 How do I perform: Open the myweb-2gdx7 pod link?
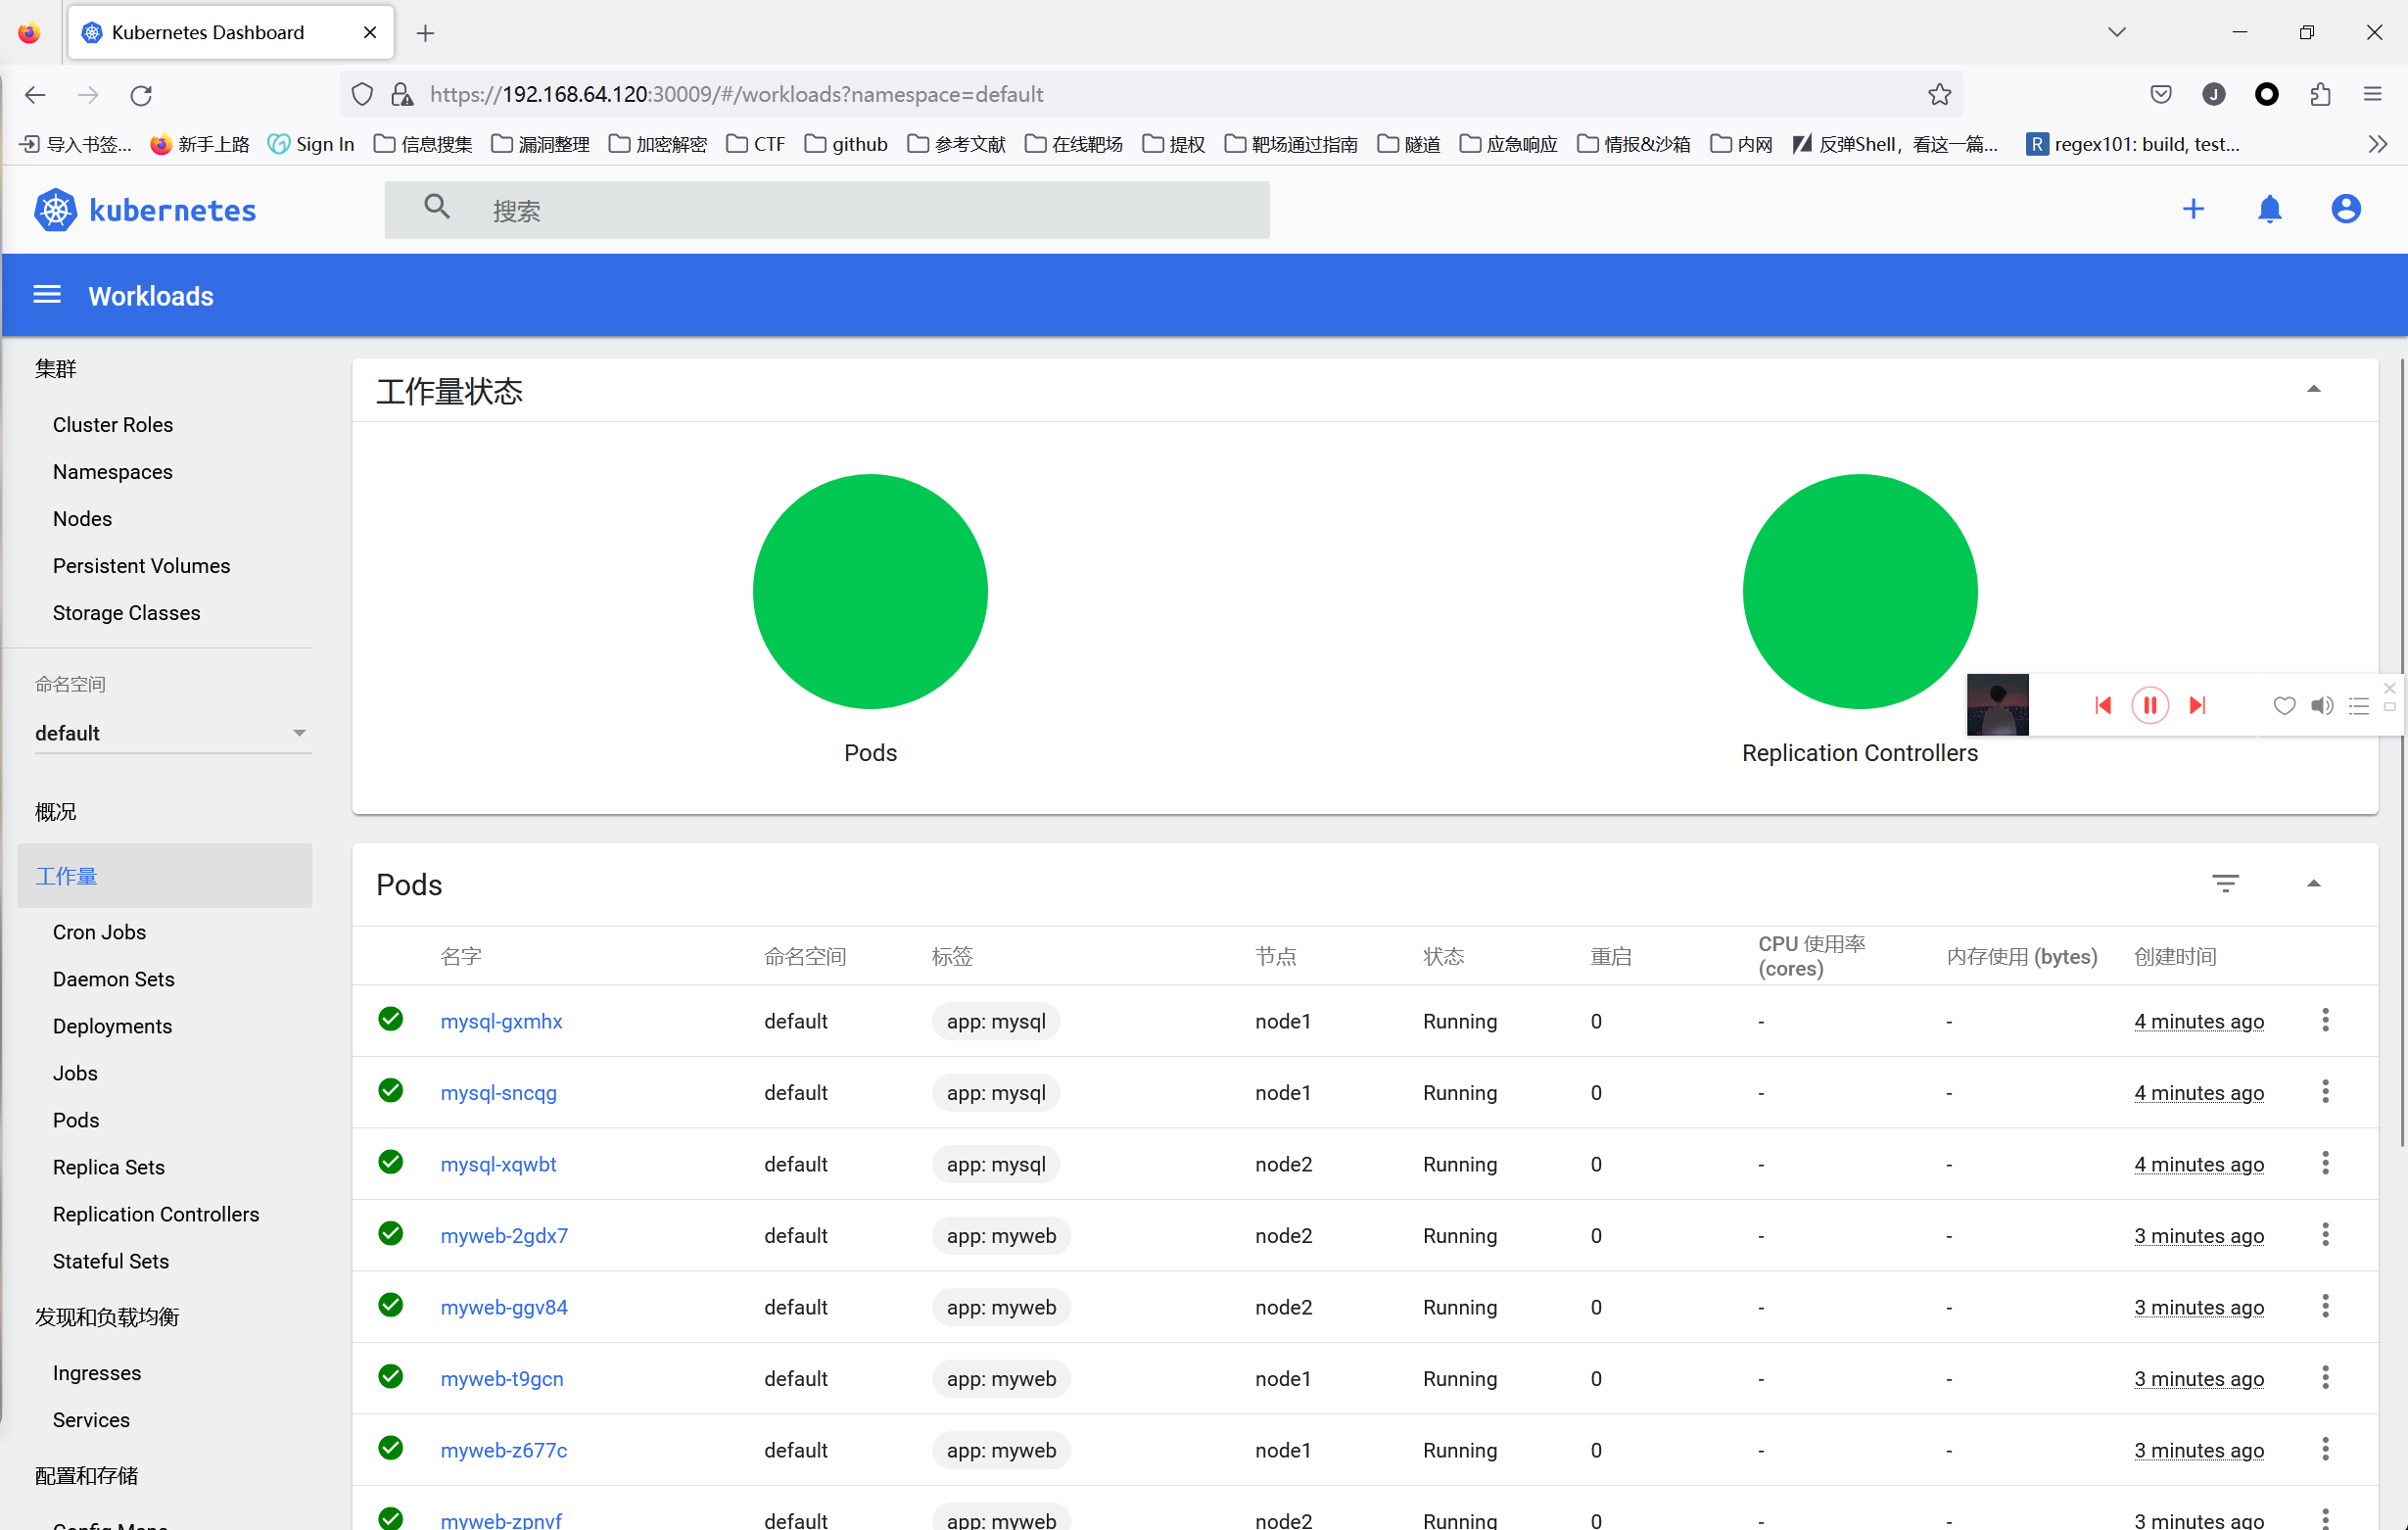click(504, 1235)
